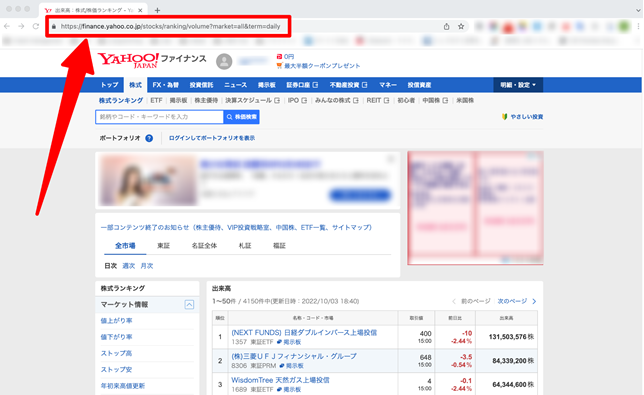Viewport: 644px width, 395px height.
Task: Open the 不動産投資 navigation tab
Action: coord(348,85)
